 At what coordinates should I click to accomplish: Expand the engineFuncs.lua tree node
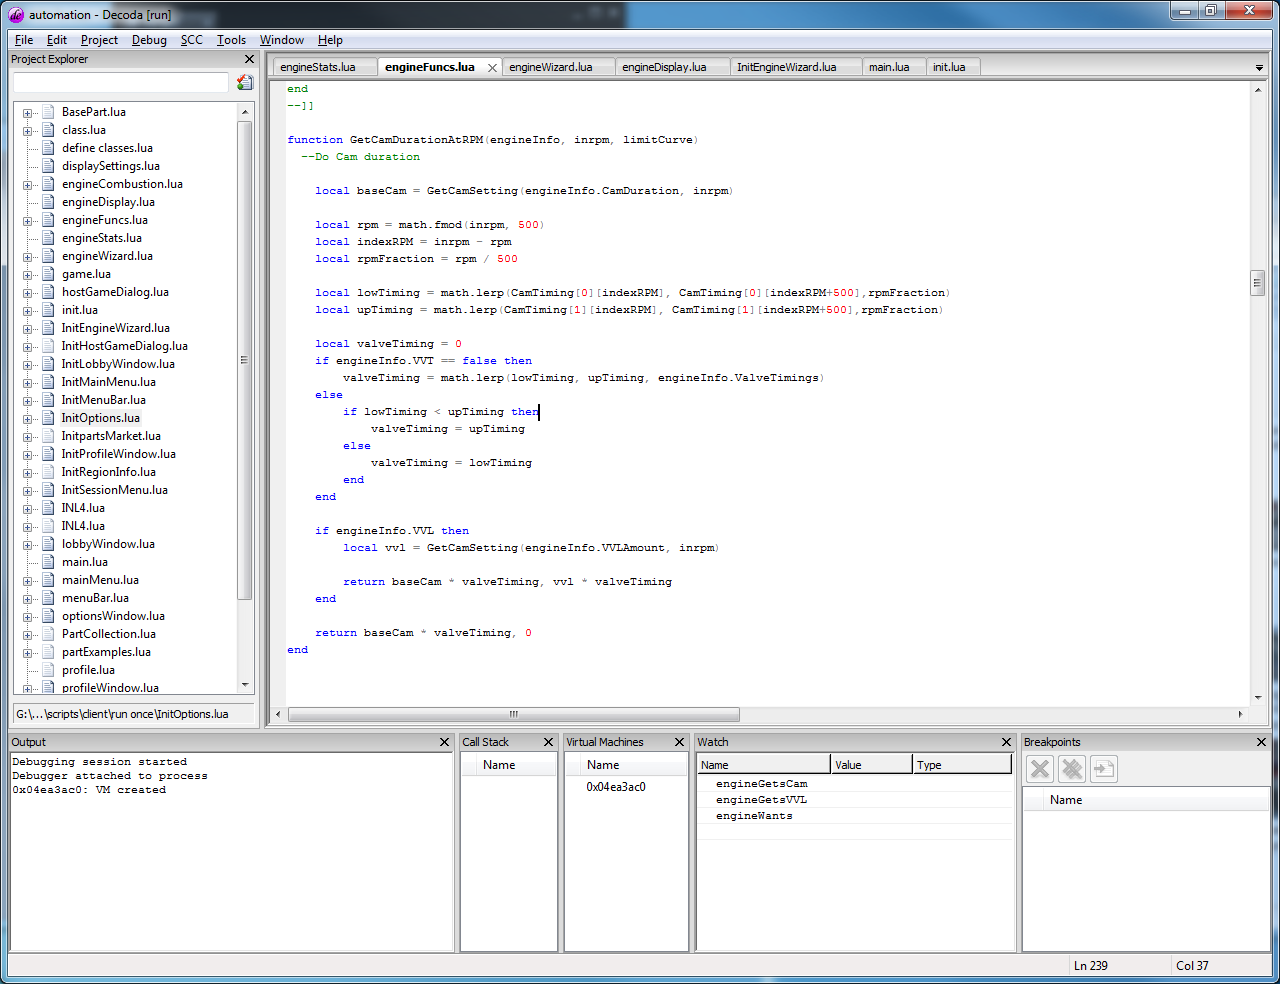point(28,221)
